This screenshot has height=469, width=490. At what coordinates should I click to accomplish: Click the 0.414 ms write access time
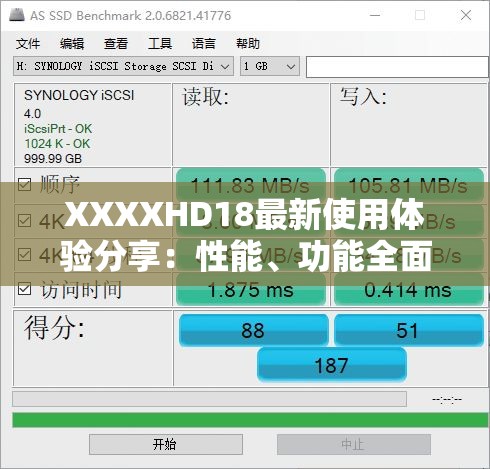tap(409, 289)
